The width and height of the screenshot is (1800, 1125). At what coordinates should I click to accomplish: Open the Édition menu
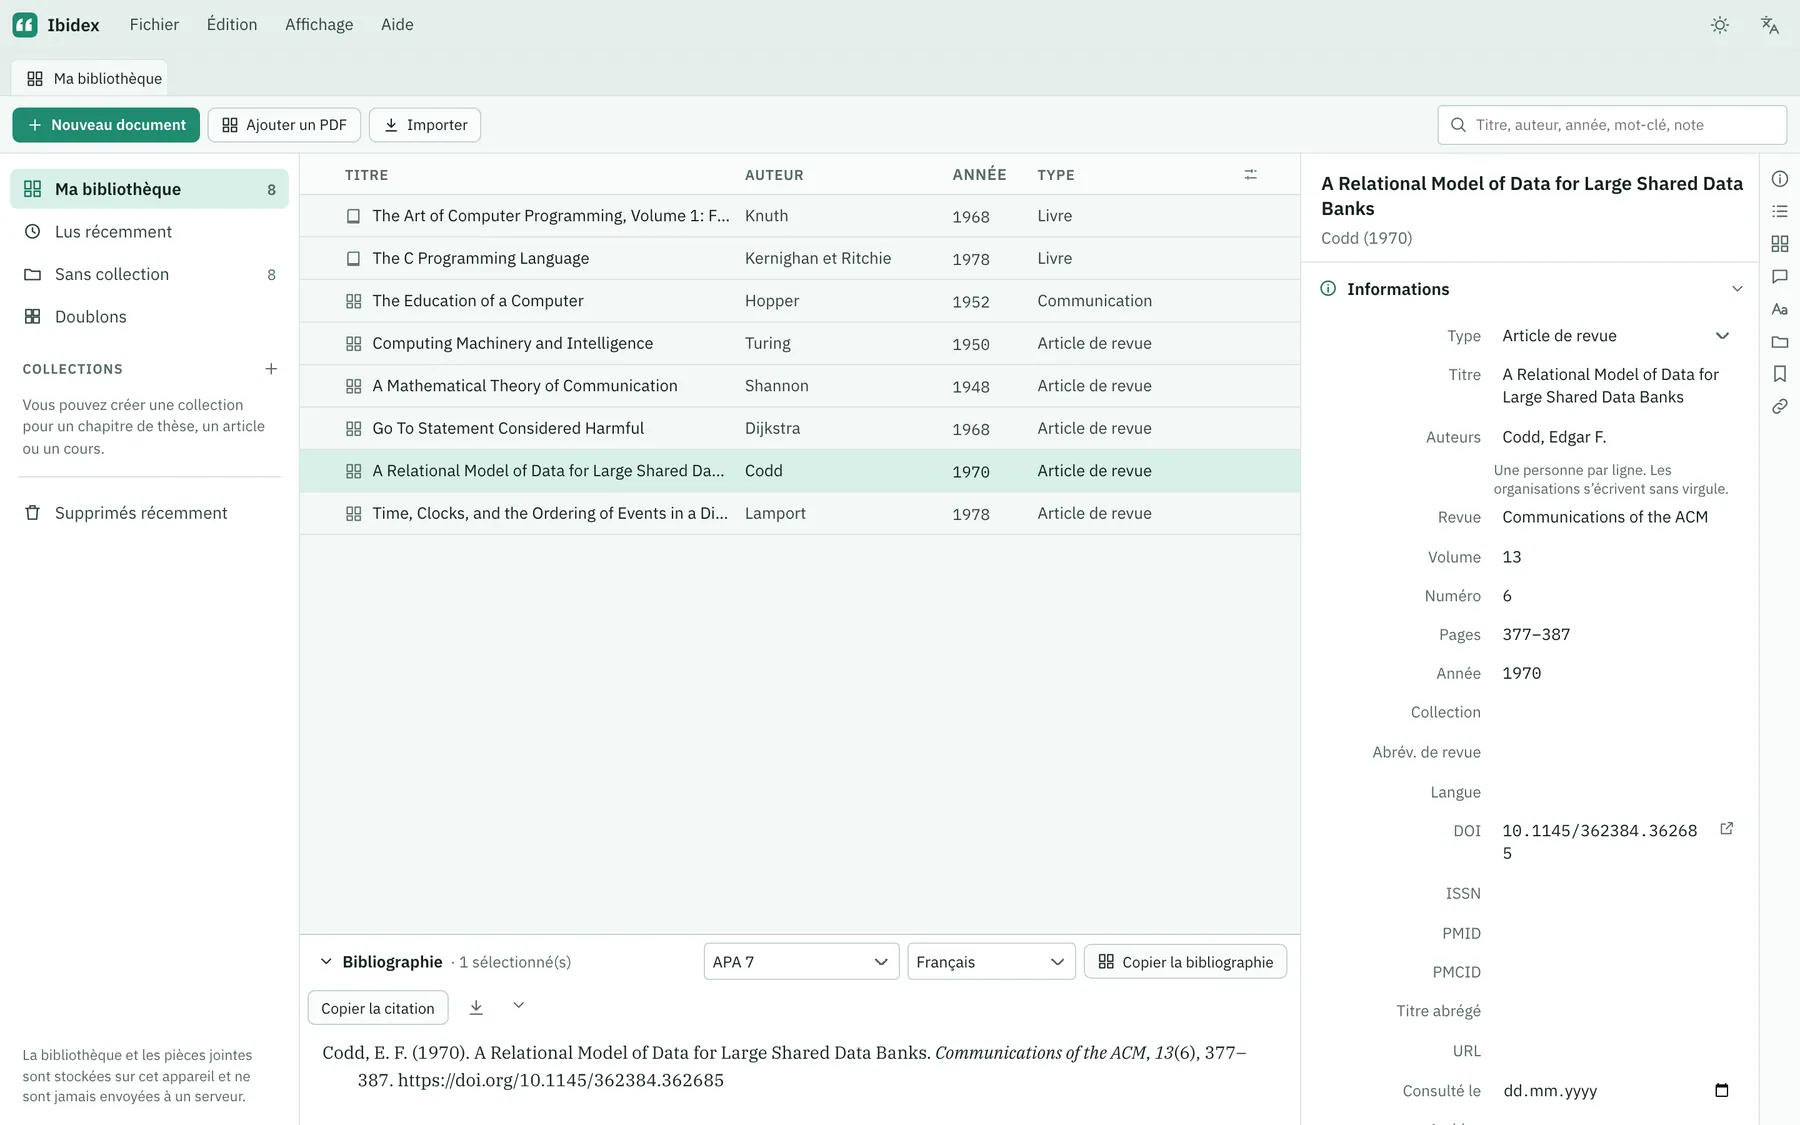[x=232, y=25]
